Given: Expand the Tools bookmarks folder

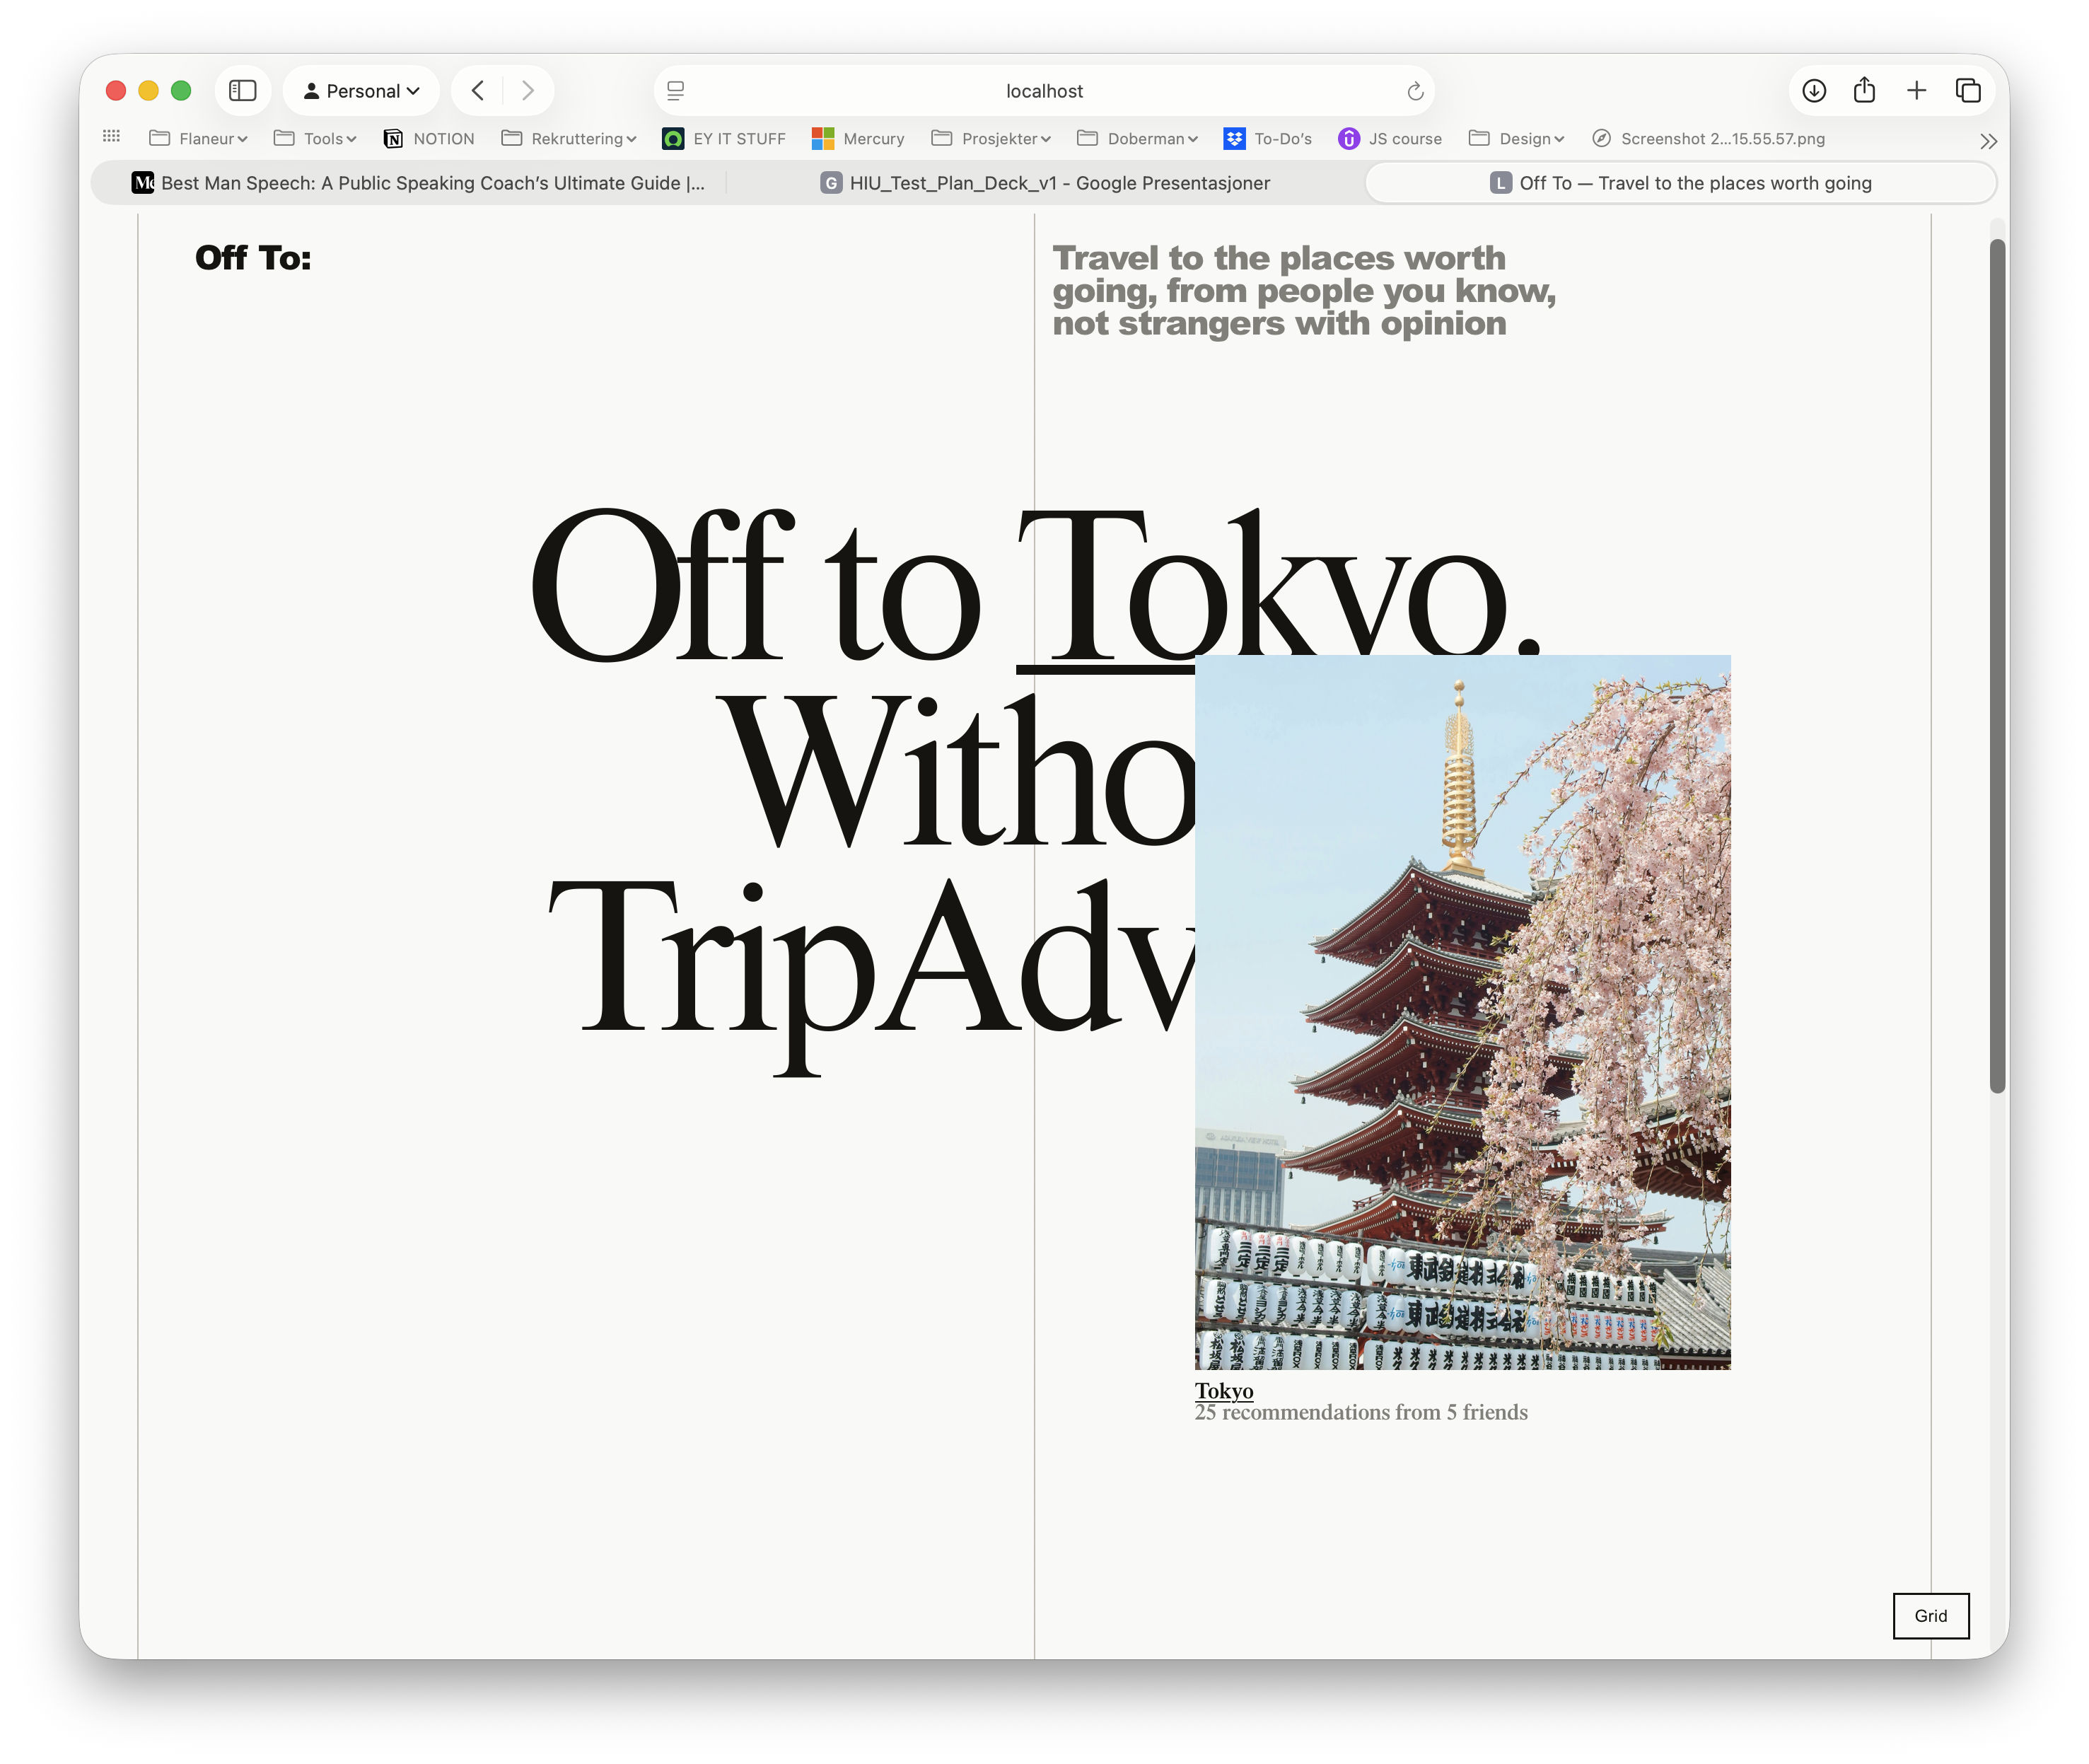Looking at the screenshot, I should tap(315, 139).
